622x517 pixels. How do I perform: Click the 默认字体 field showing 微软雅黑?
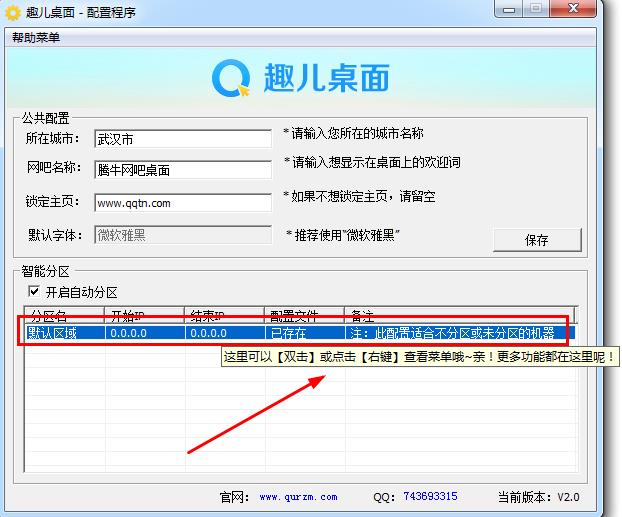[x=182, y=235]
